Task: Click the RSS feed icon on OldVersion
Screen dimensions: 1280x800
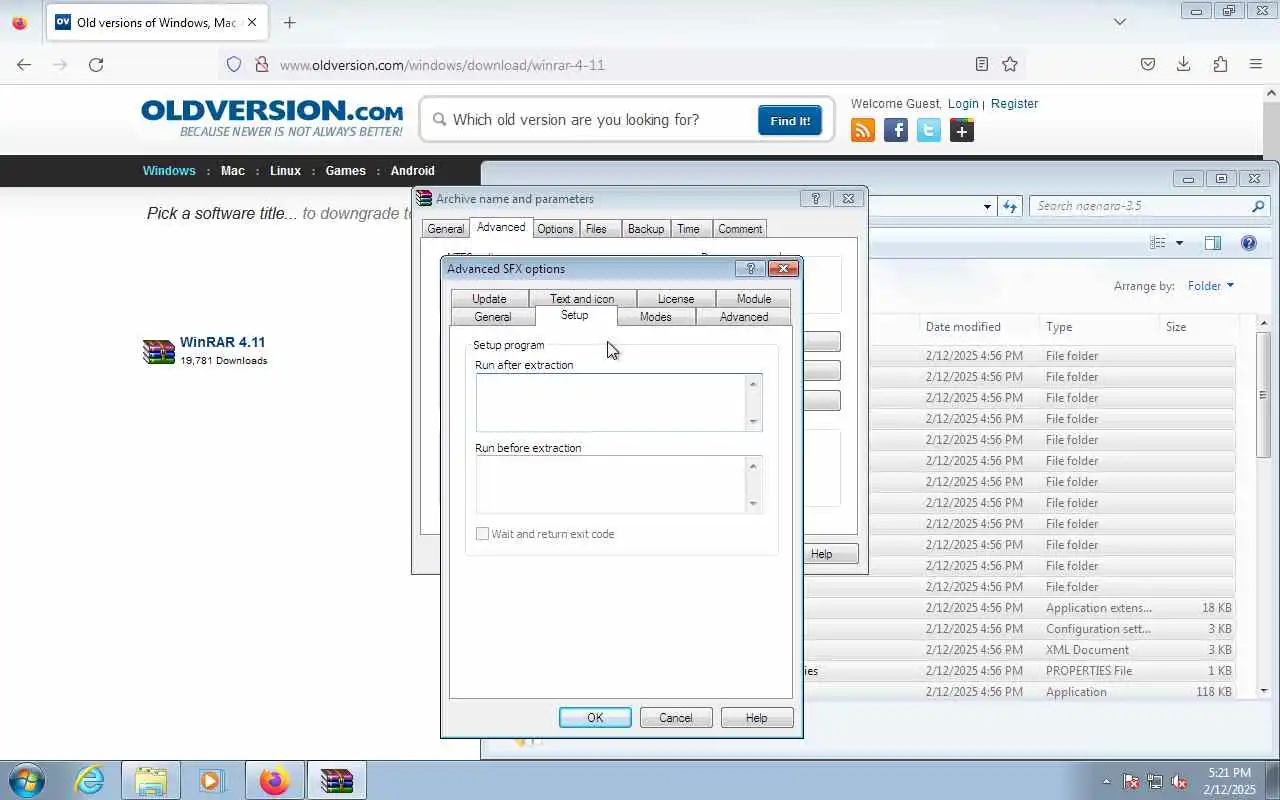Action: (863, 130)
